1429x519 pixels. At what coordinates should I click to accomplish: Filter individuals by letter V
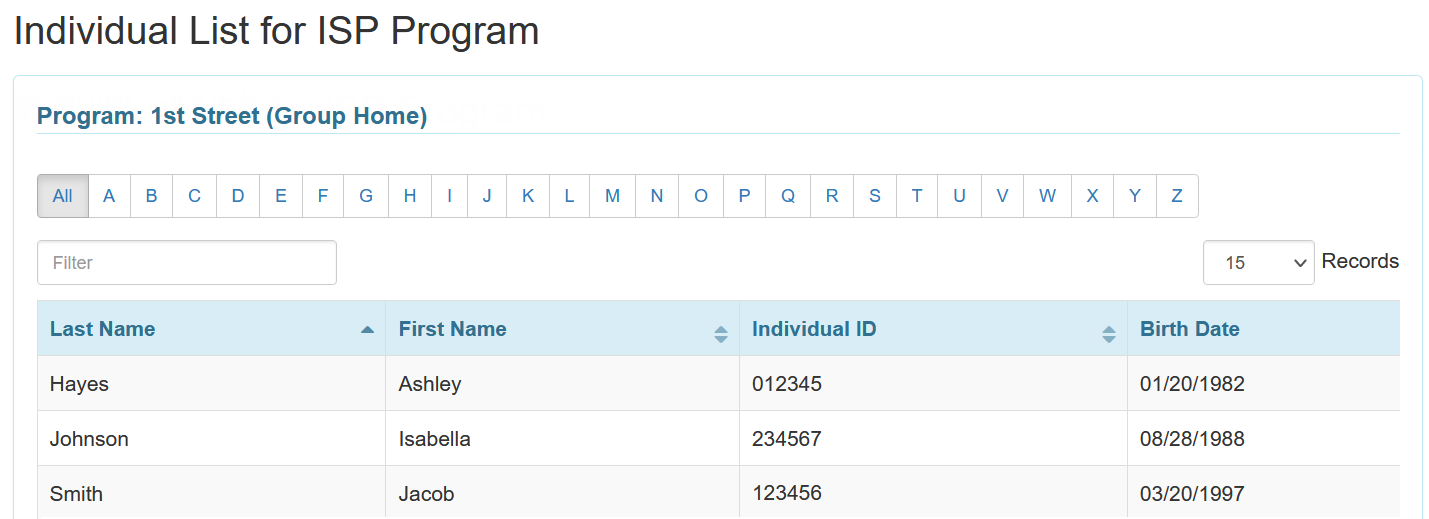(1002, 196)
